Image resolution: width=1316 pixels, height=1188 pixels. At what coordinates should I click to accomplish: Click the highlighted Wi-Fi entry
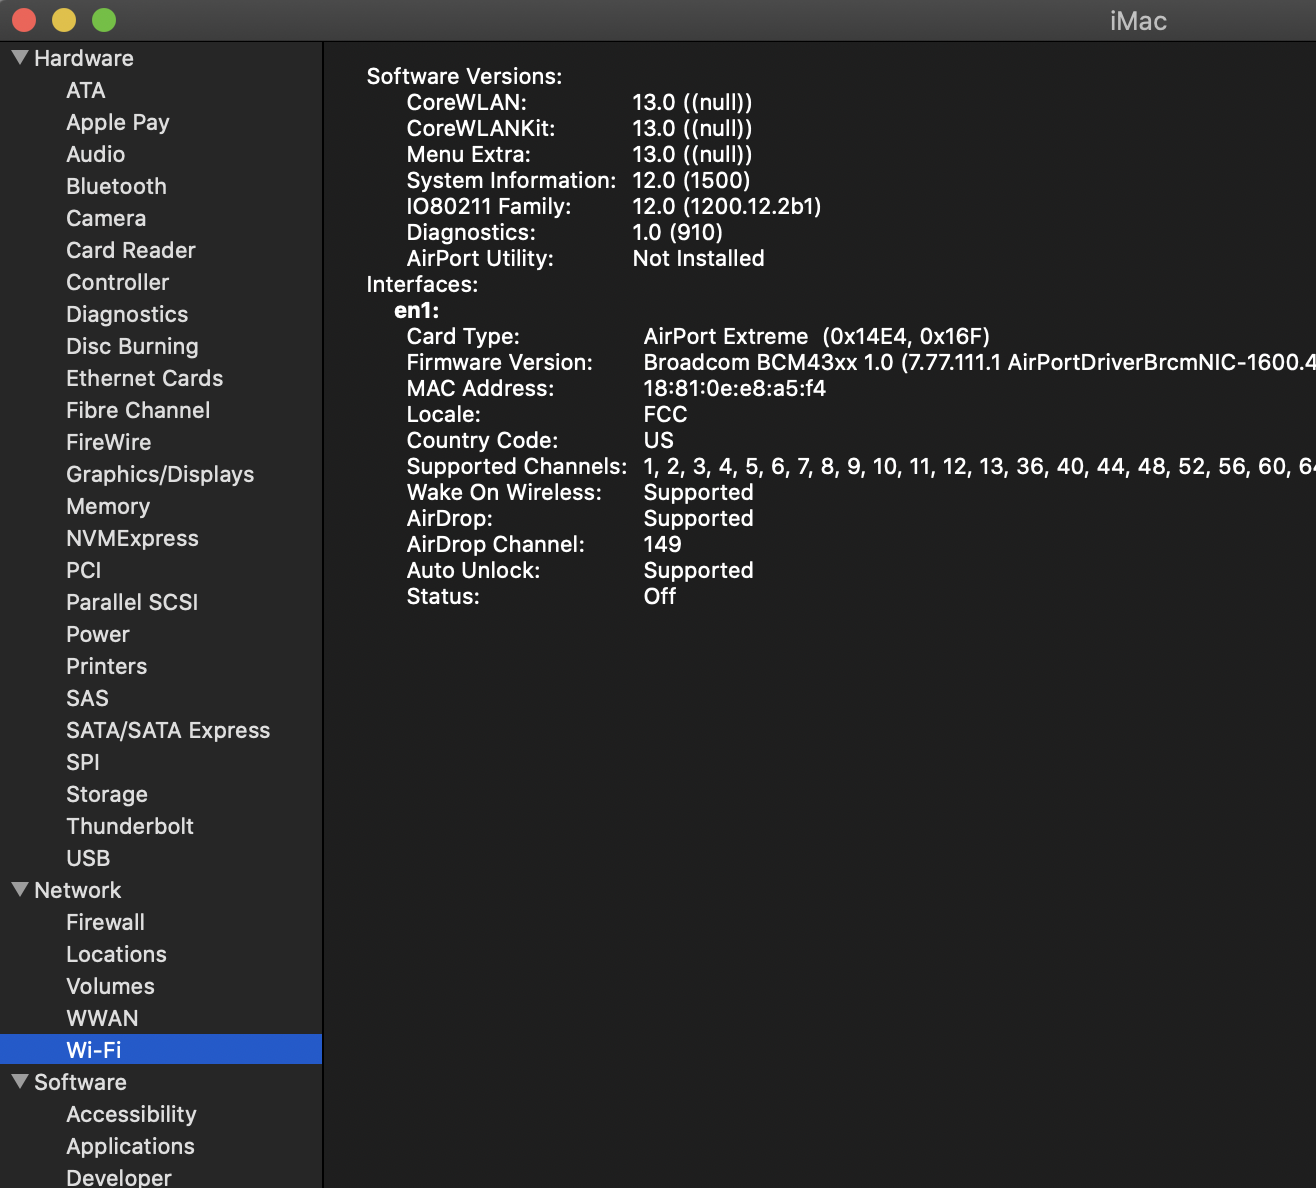pos(94,1050)
